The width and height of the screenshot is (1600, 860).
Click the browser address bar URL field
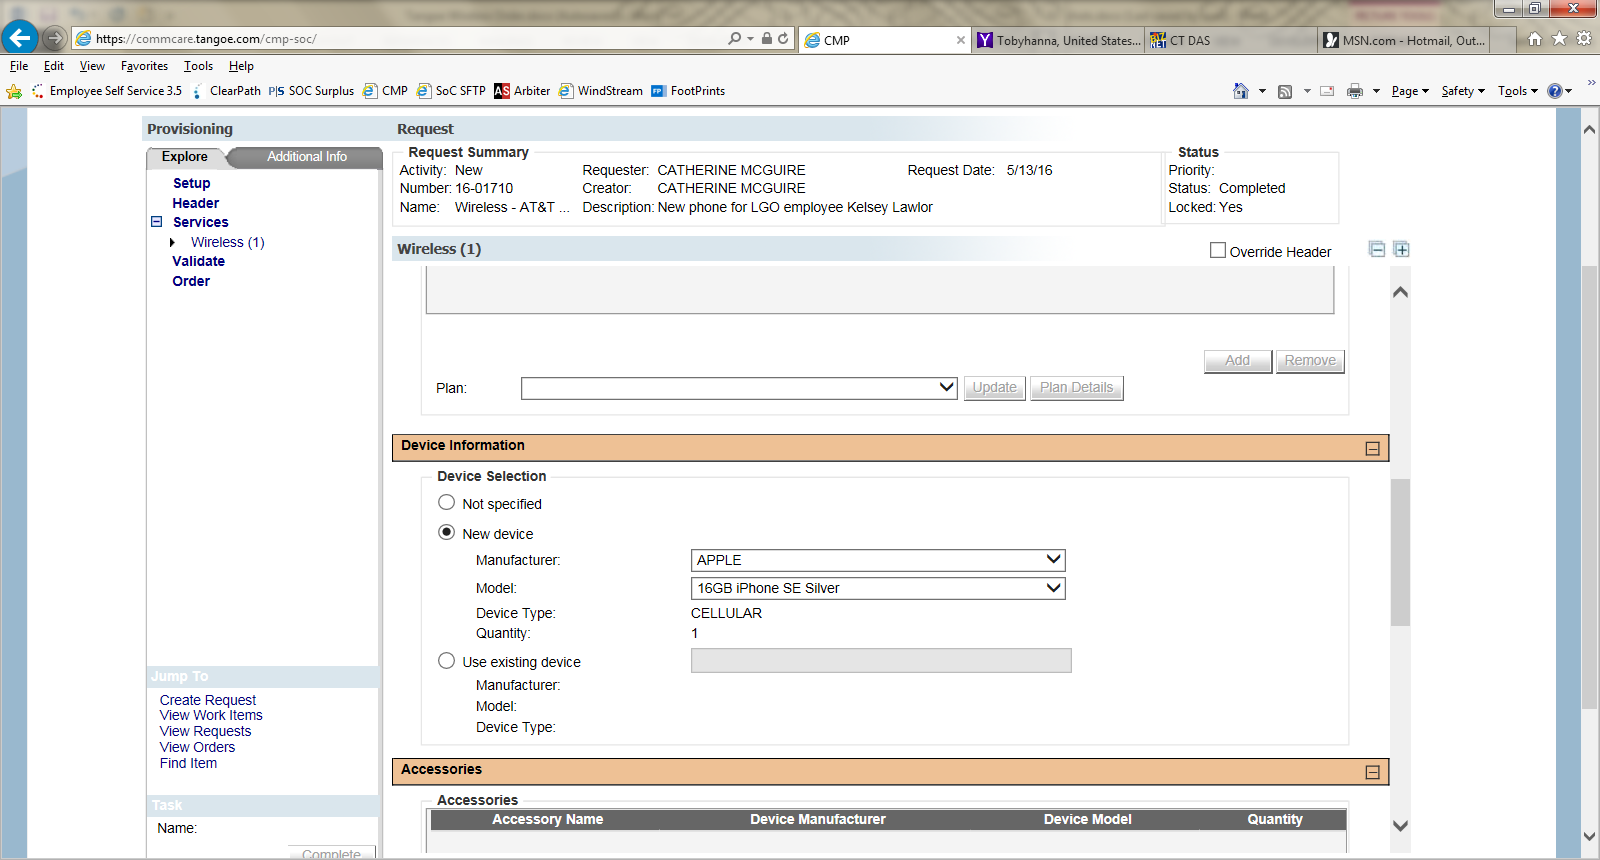click(x=400, y=39)
